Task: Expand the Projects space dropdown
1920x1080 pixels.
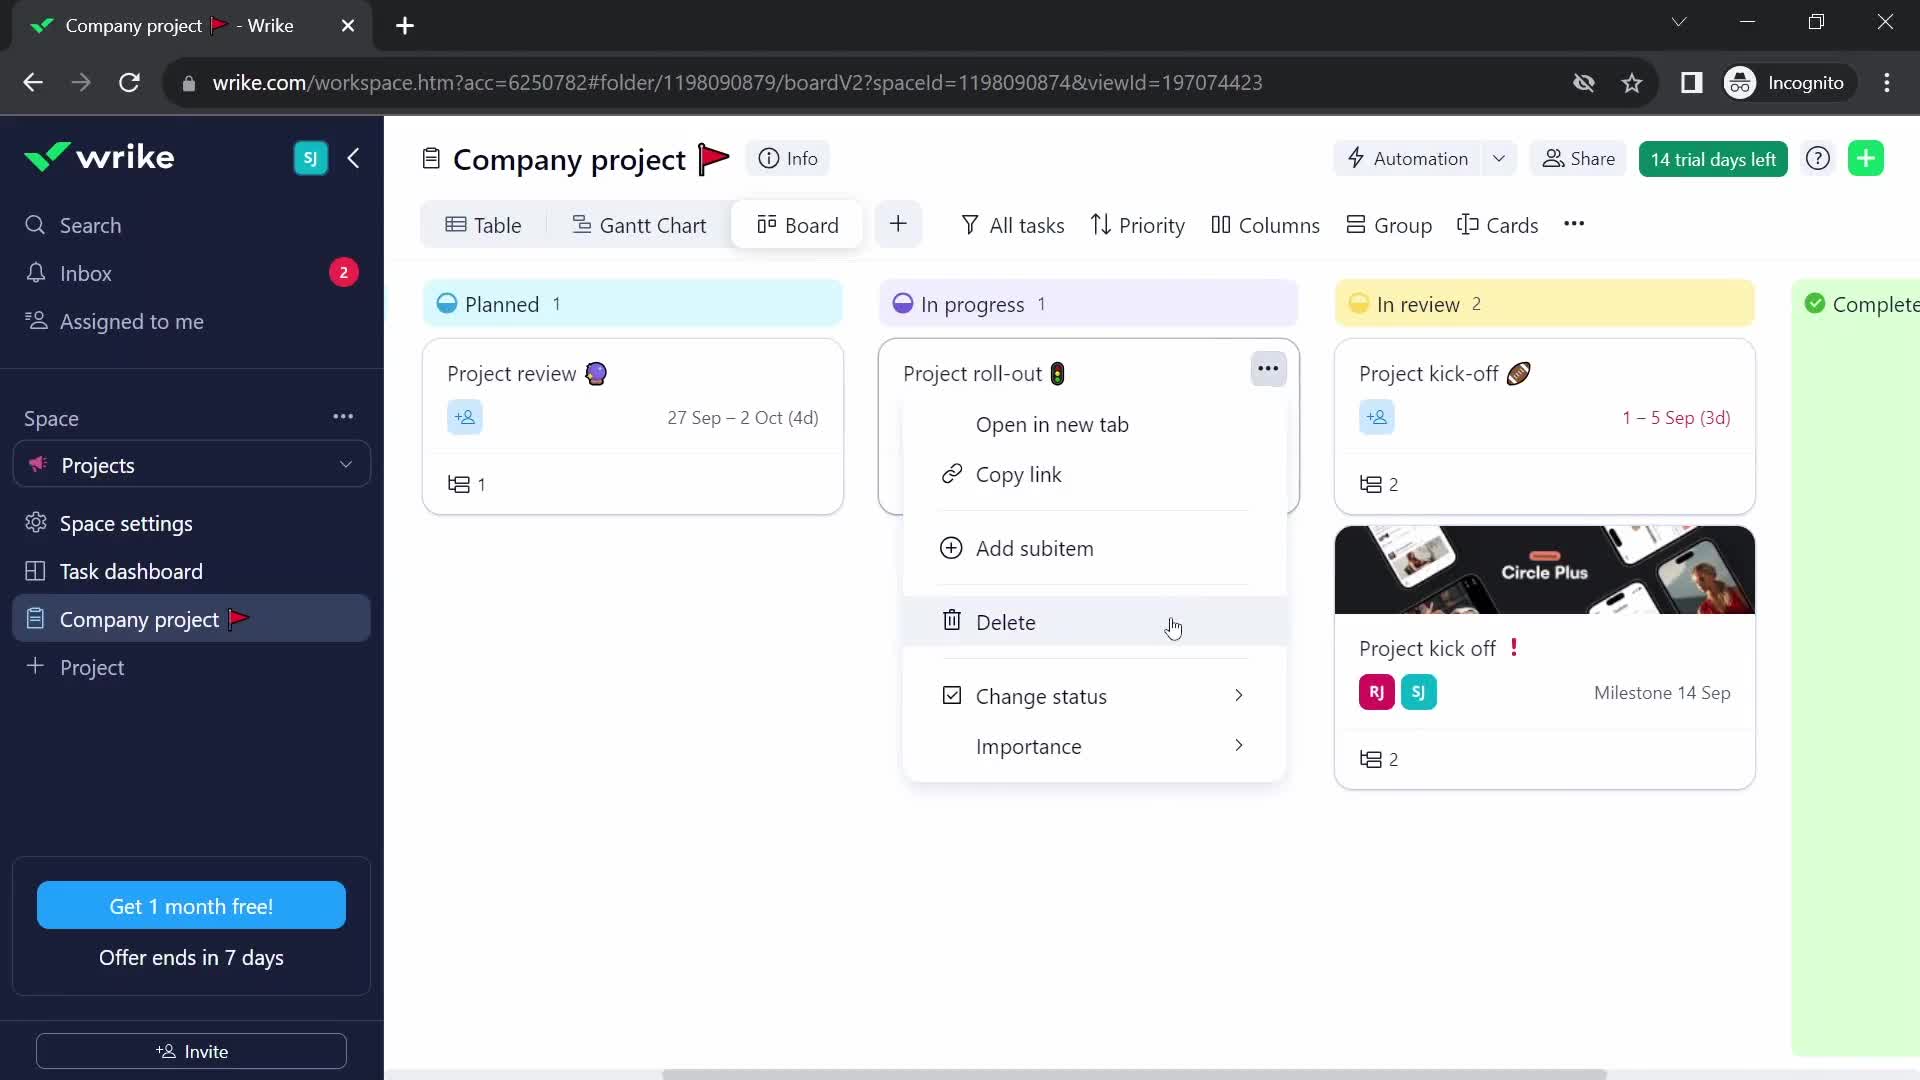Action: point(191,465)
